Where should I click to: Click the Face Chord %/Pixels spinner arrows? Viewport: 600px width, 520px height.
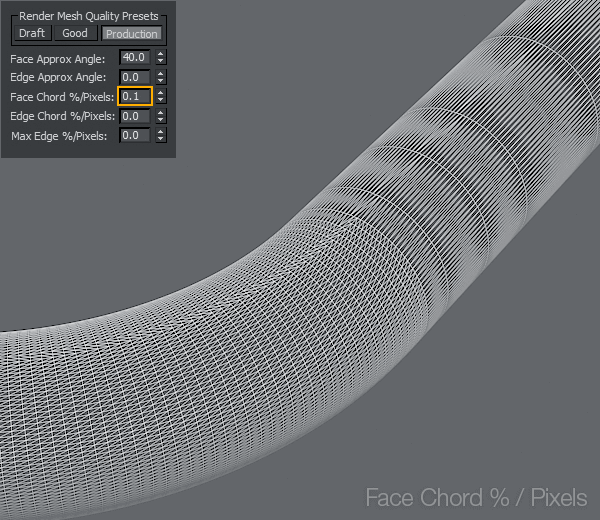161,96
